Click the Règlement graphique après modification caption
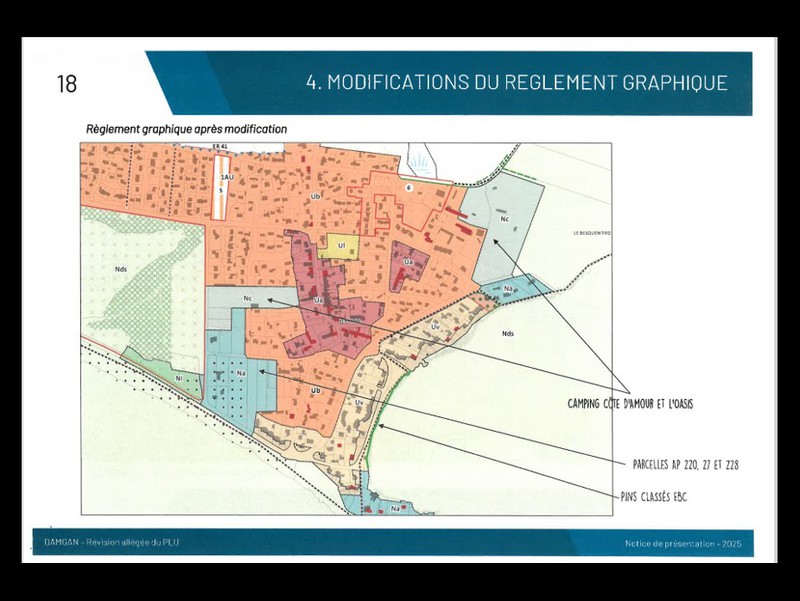 pos(186,129)
